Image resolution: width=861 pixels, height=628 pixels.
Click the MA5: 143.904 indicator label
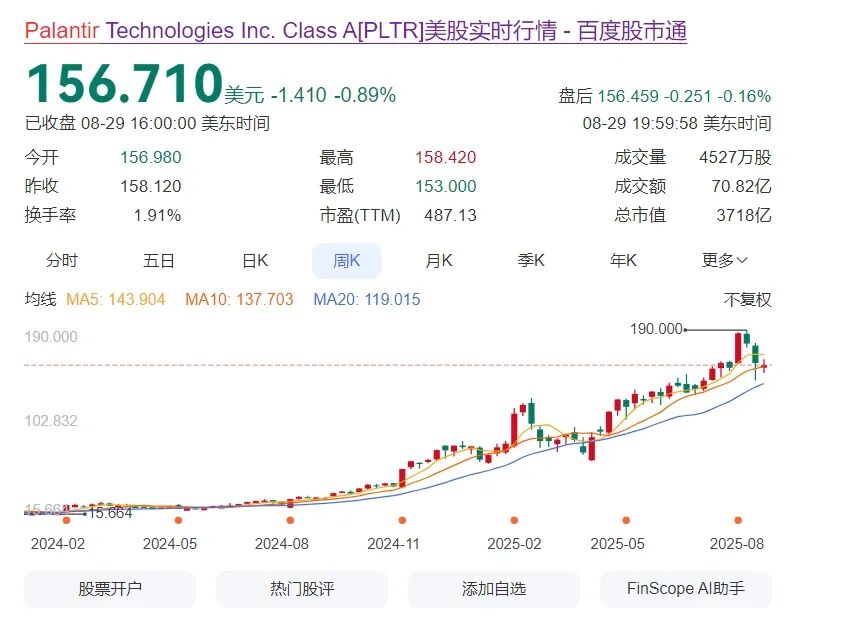pos(115,299)
